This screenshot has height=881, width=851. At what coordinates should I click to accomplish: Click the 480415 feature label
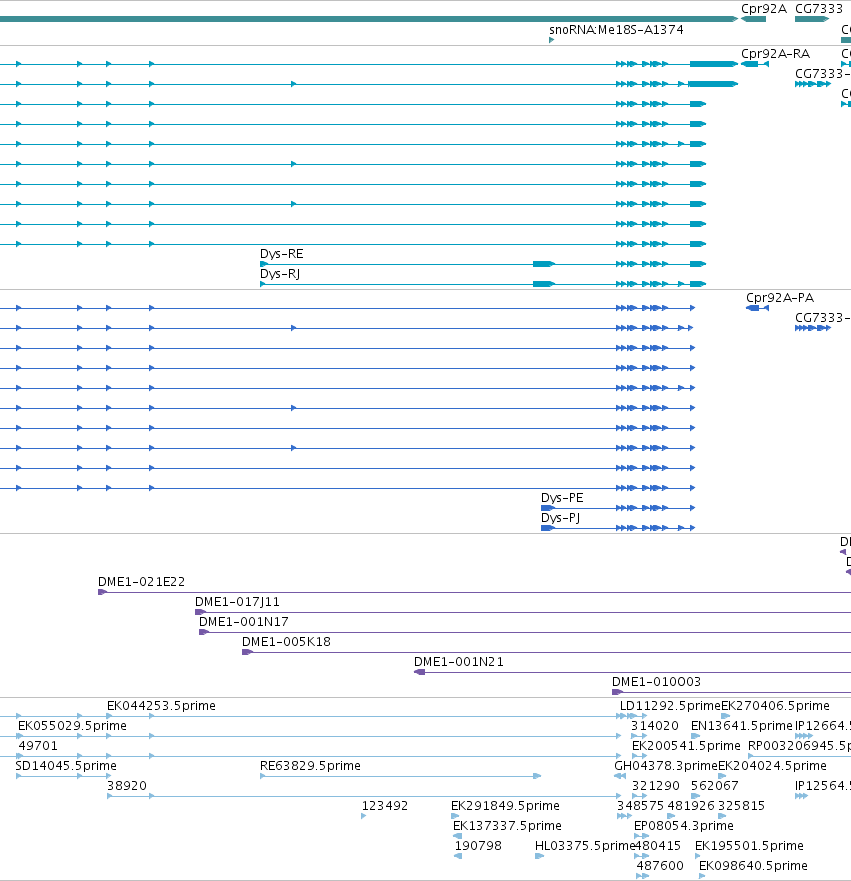click(x=658, y=846)
